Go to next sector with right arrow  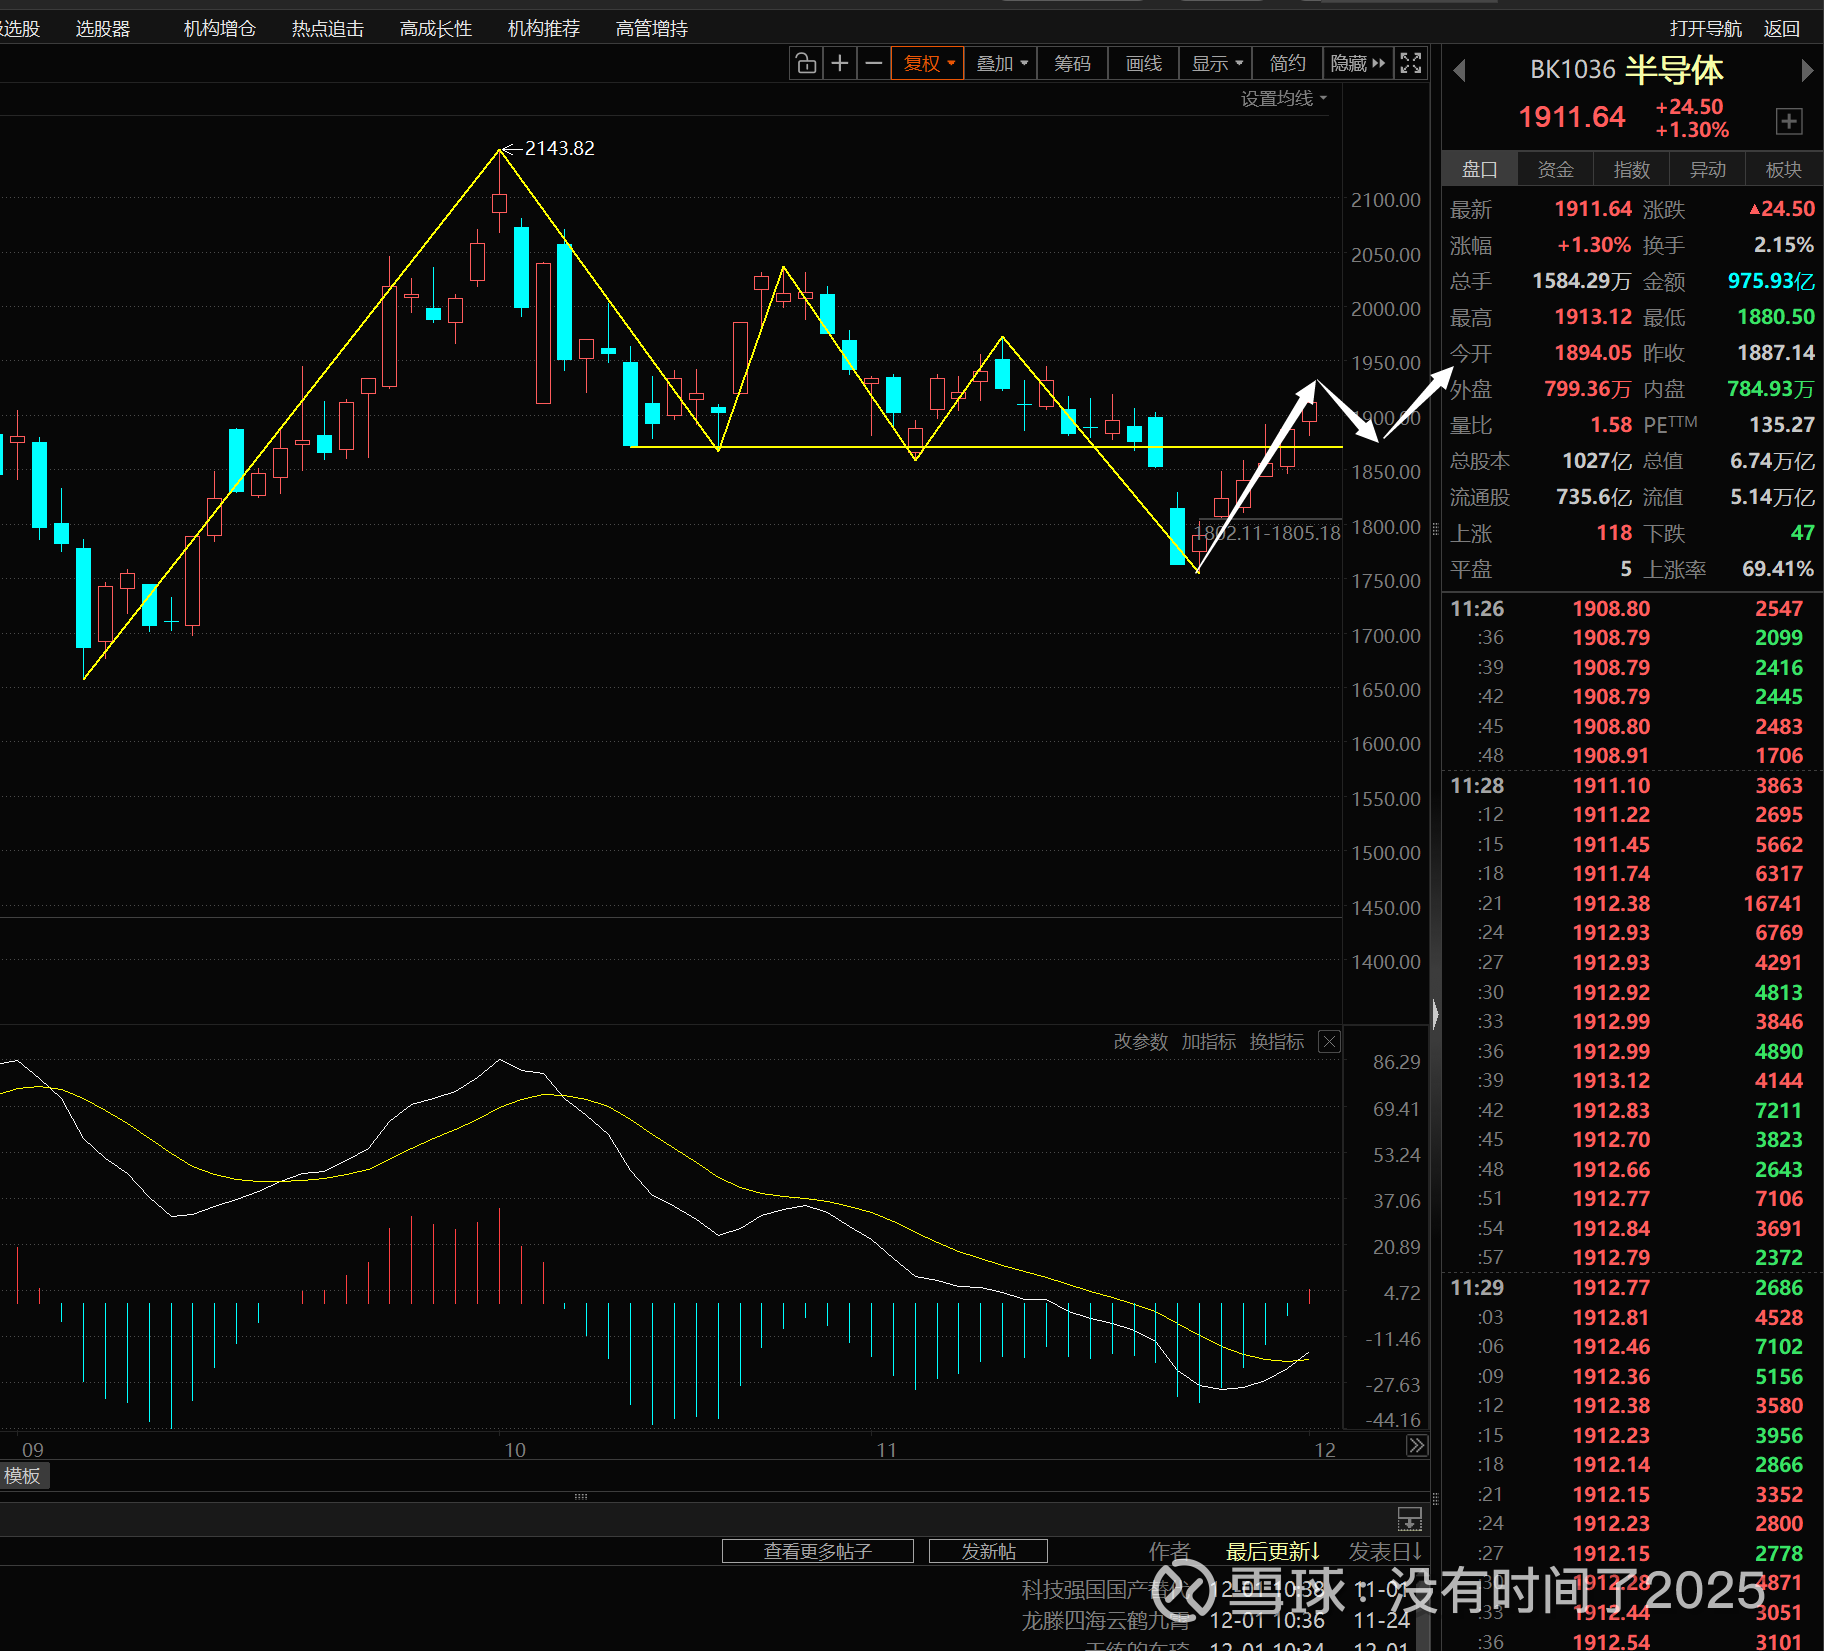click(1806, 70)
